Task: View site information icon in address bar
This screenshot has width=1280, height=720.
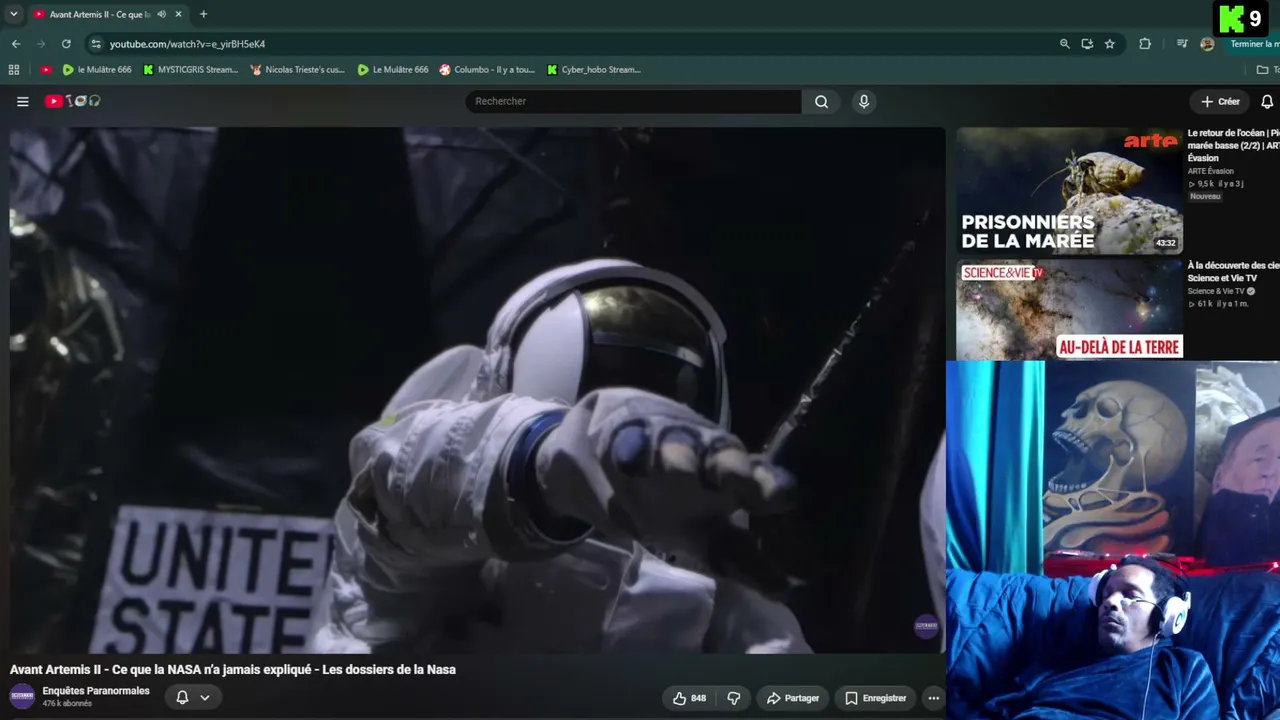Action: pos(96,44)
